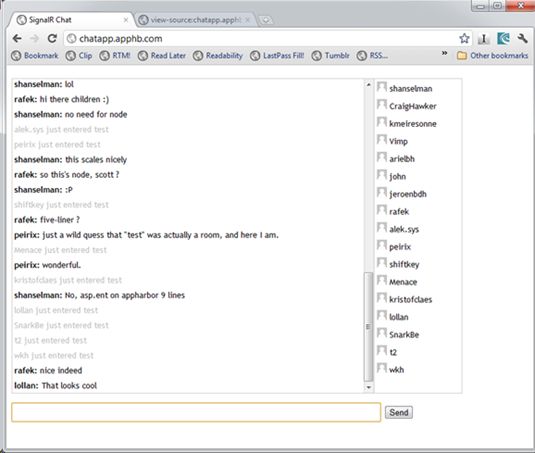Click message about asp.net on appharbor 9 lines

click(x=99, y=295)
